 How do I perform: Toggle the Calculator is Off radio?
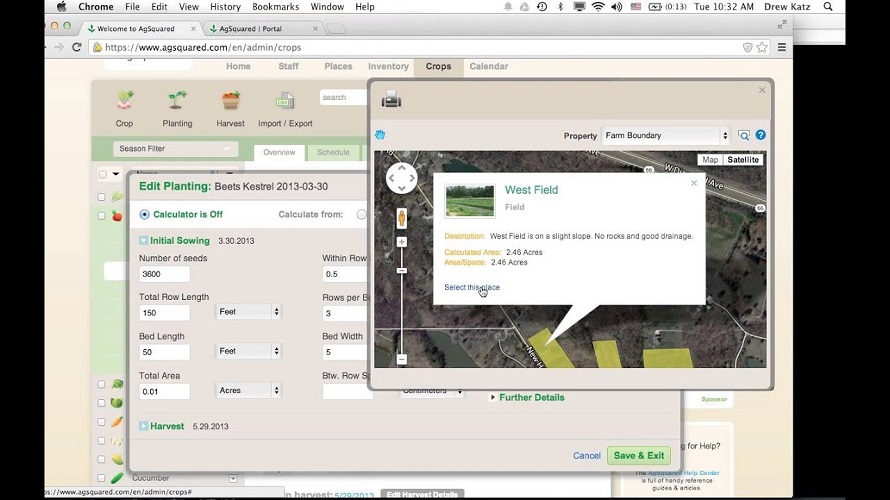coord(144,214)
